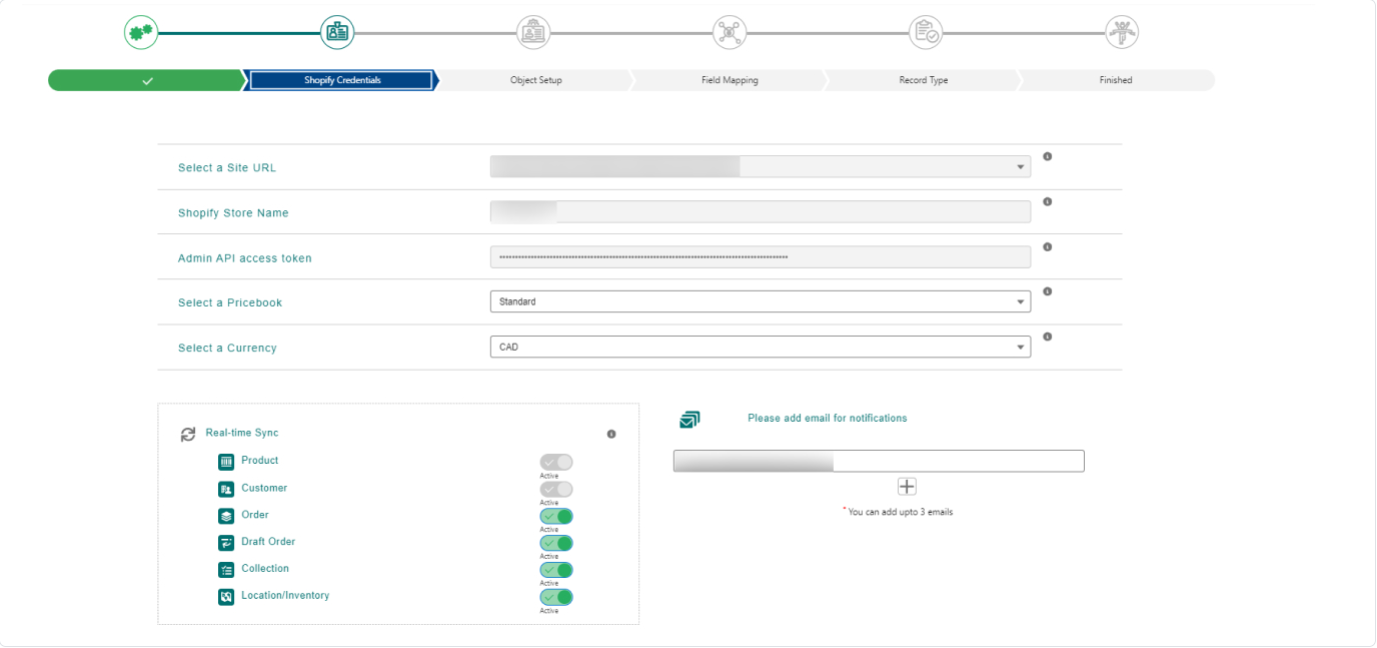Click the 'Select a Pricebook' label
Image resolution: width=1377 pixels, height=648 pixels.
point(230,303)
